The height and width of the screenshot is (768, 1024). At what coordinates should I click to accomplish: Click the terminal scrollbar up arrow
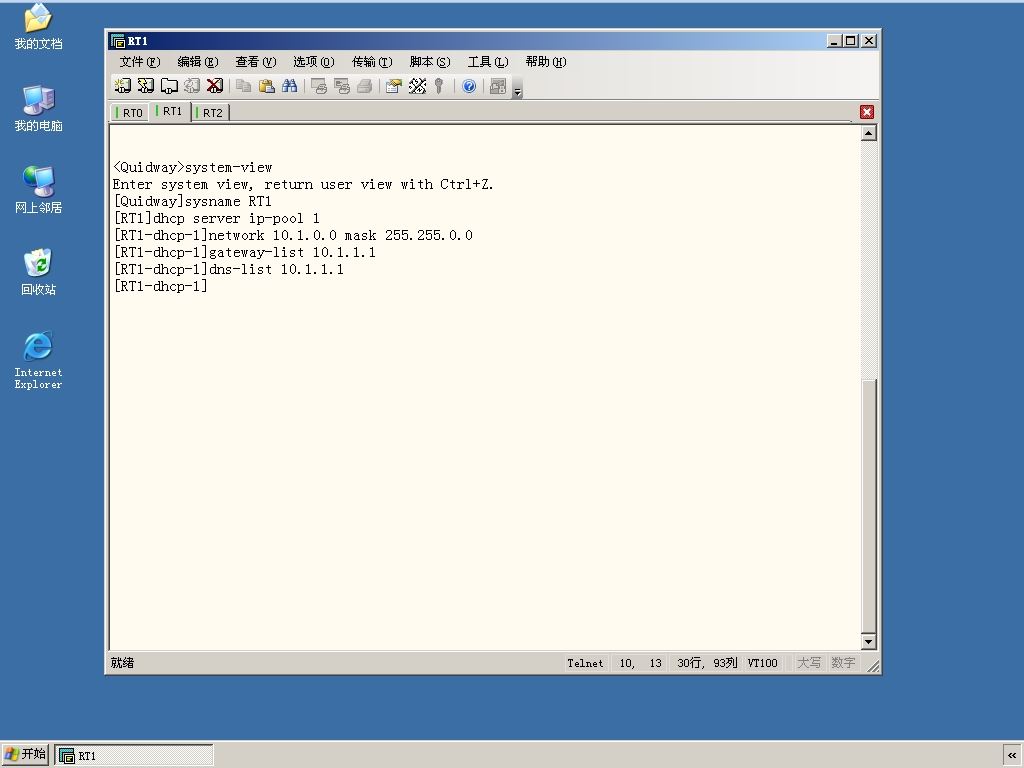click(869, 133)
